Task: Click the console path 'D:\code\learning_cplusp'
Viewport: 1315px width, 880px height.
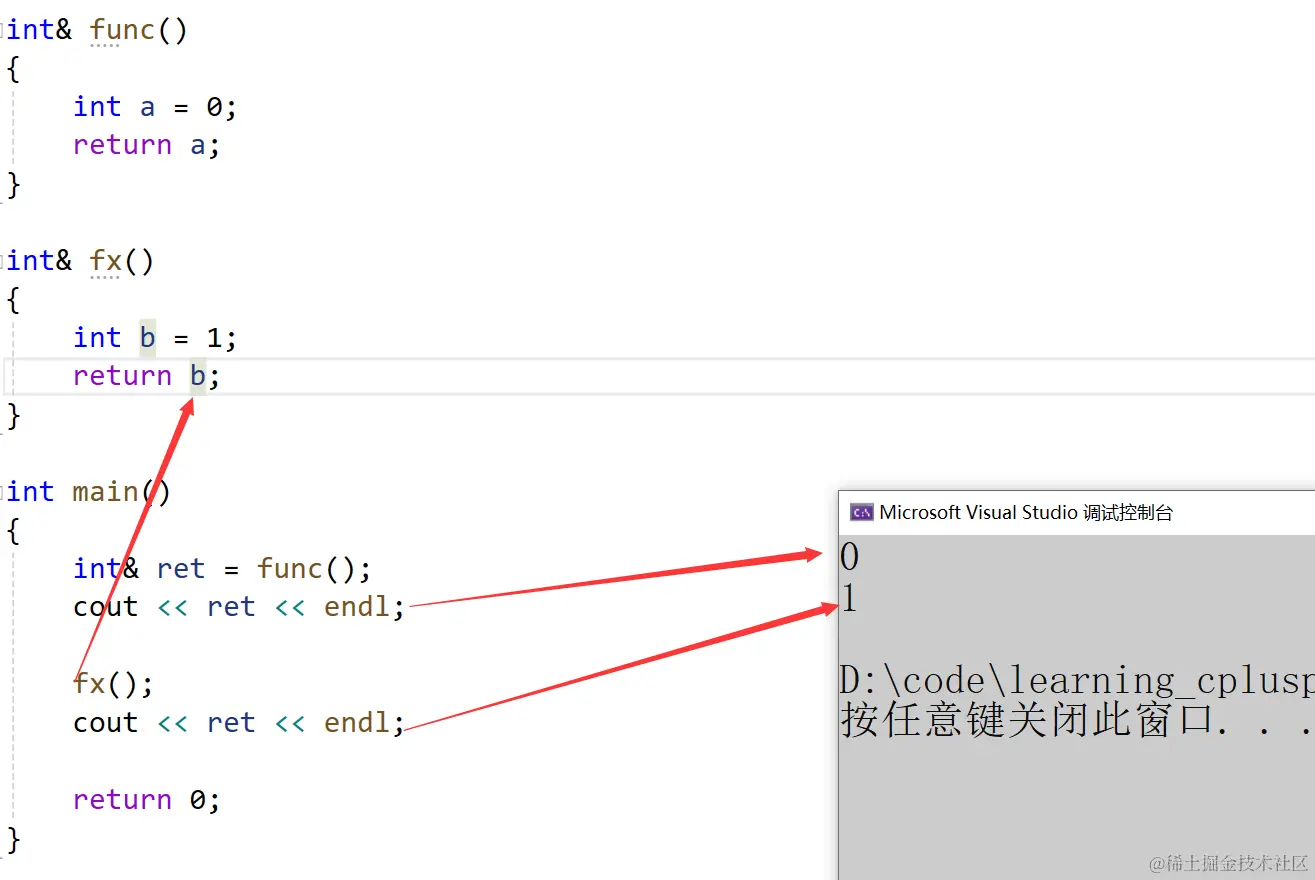Action: pyautogui.click(x=1077, y=681)
